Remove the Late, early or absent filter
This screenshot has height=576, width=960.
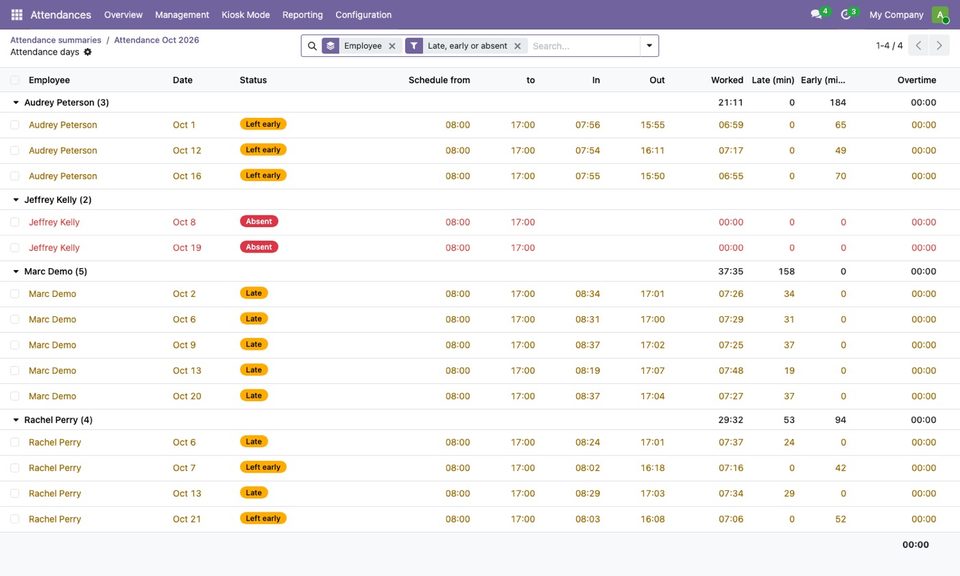pyautogui.click(x=517, y=46)
